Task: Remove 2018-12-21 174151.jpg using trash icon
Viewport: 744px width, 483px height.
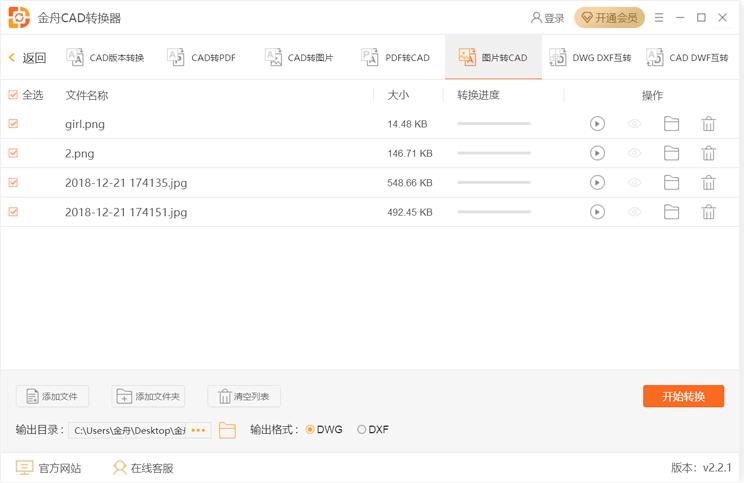Action: 708,212
